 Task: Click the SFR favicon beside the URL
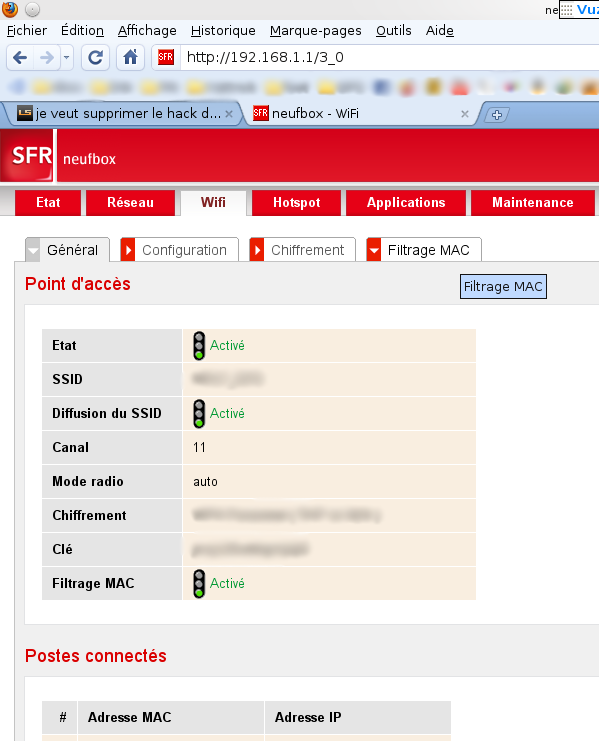pos(166,58)
